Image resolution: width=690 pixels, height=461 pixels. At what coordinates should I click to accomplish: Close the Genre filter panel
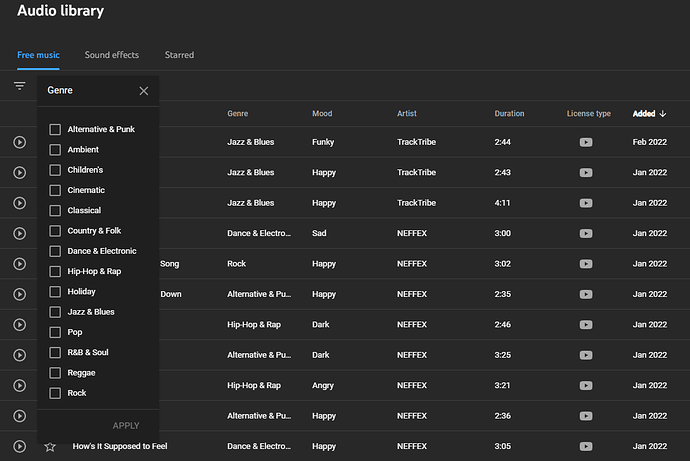(x=143, y=91)
